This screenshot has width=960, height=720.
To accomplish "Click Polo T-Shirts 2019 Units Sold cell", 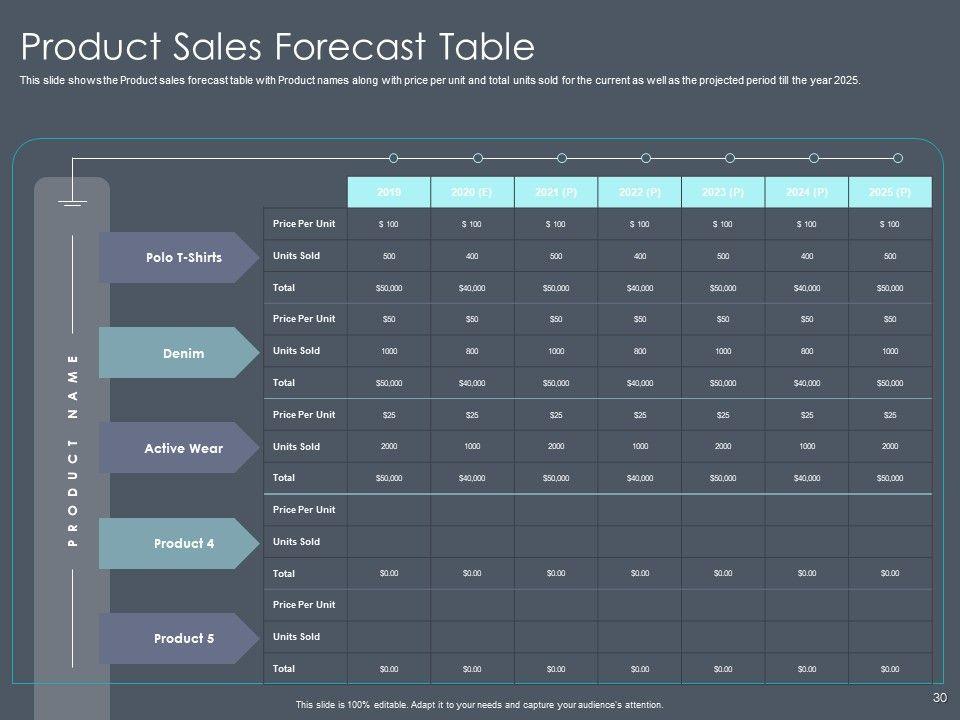I will 389,256.
